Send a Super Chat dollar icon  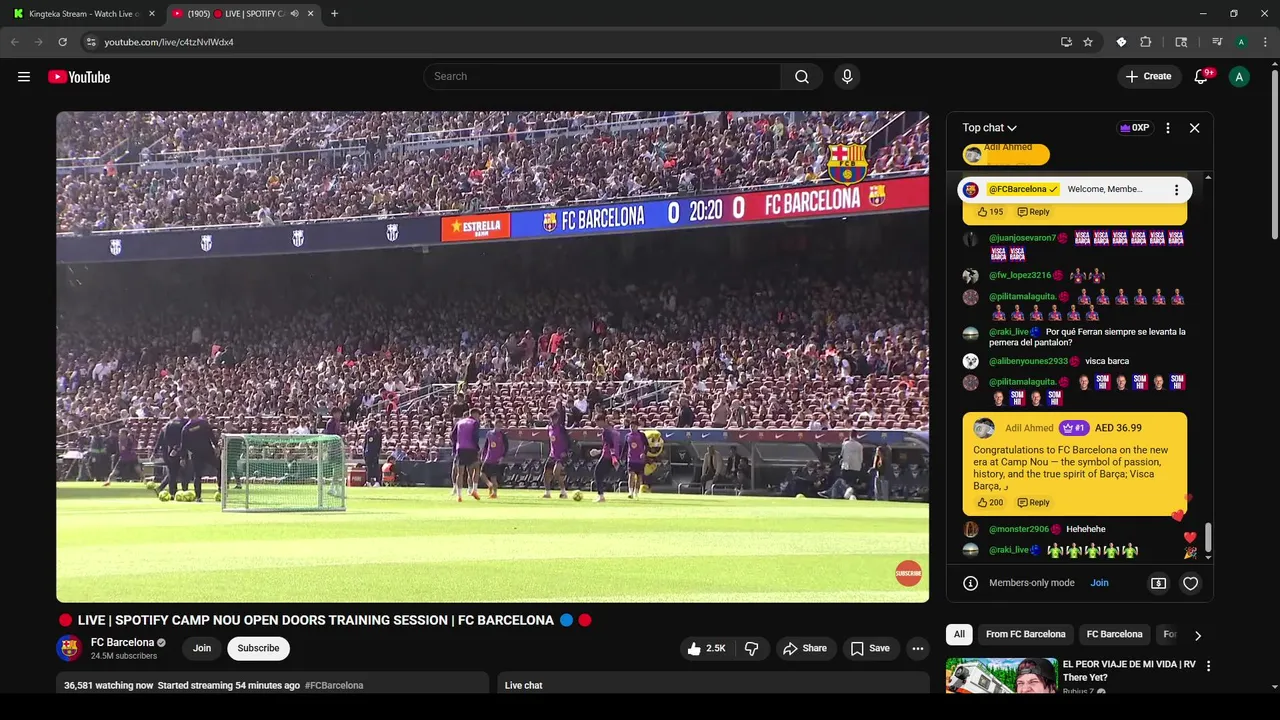1158,583
